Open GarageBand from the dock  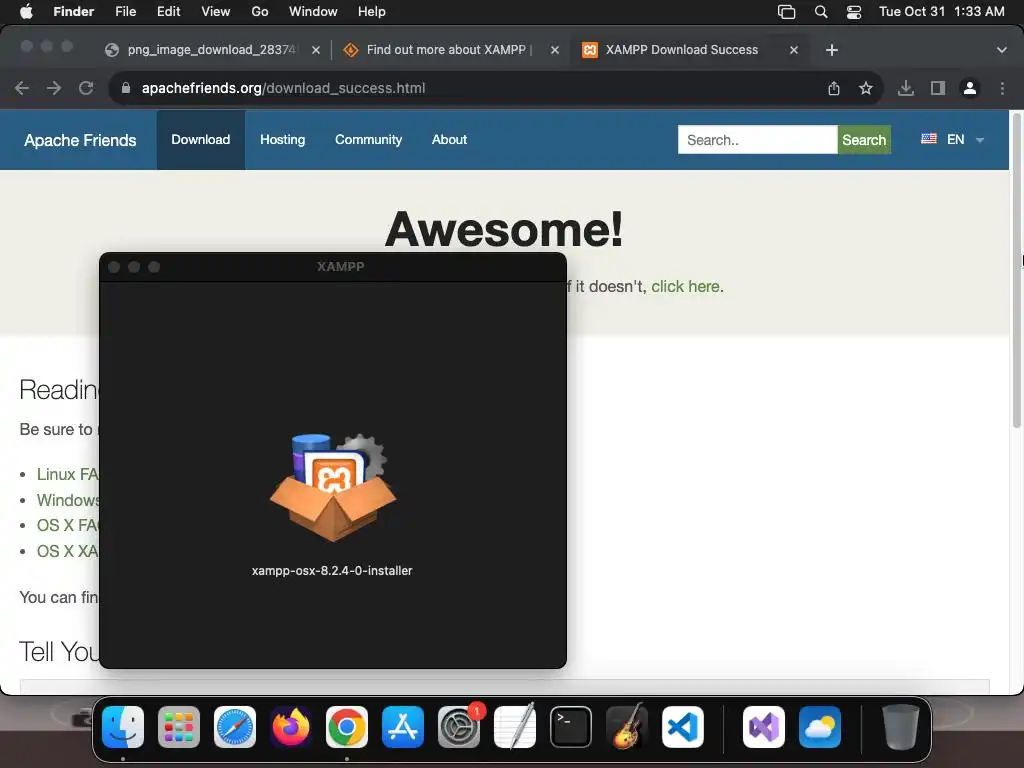pyautogui.click(x=627, y=727)
